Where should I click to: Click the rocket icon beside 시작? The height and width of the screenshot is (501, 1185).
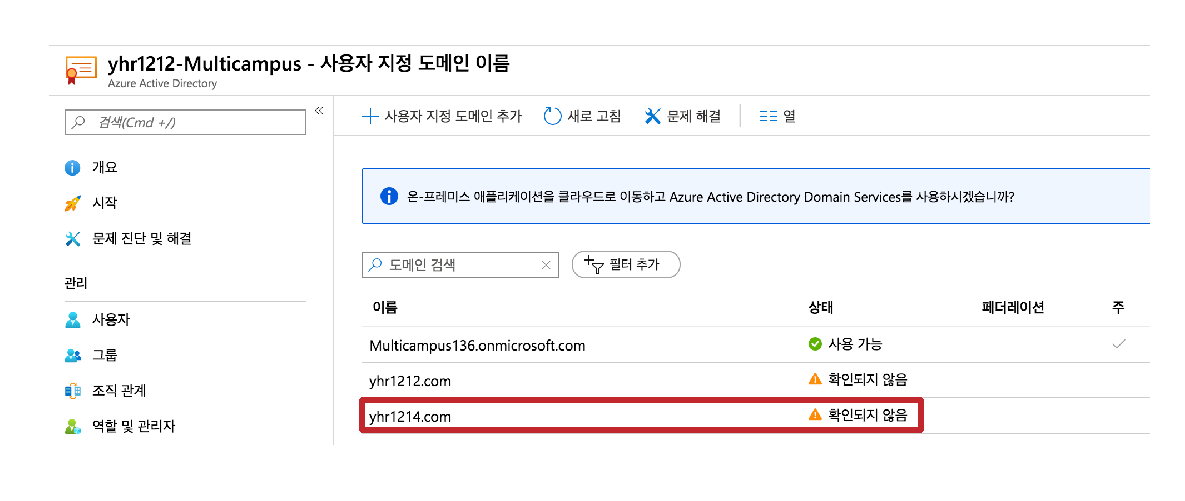[73, 203]
